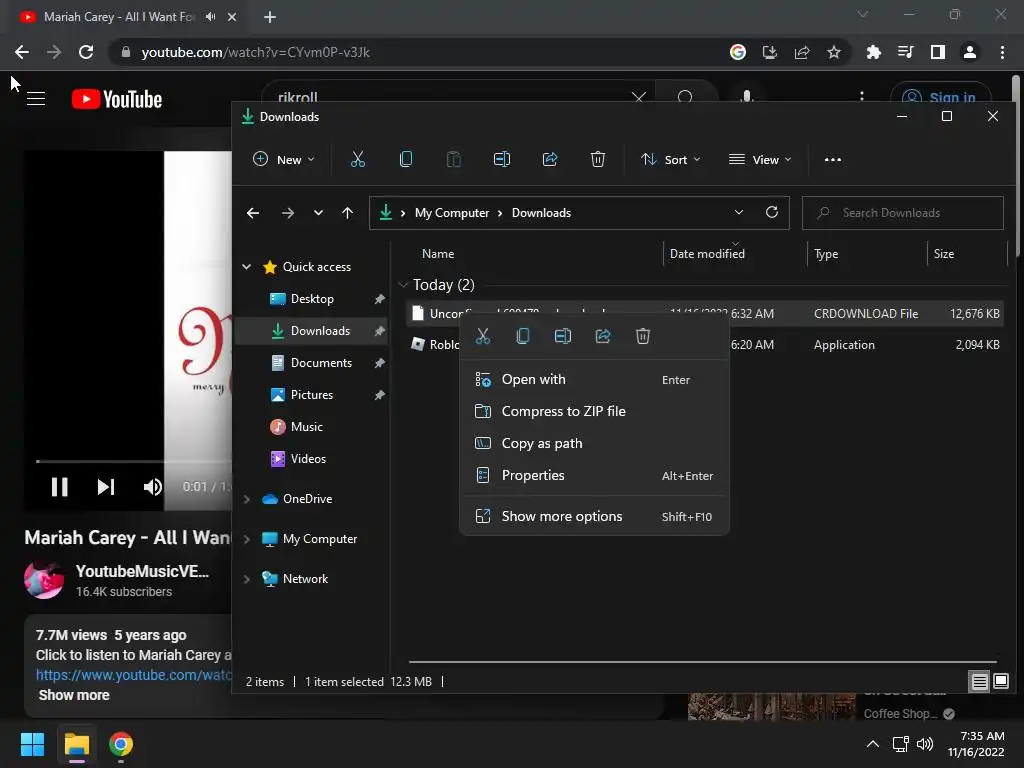Click Delete trash icon in Explorer toolbar
This screenshot has height=768, width=1024.
click(x=598, y=159)
